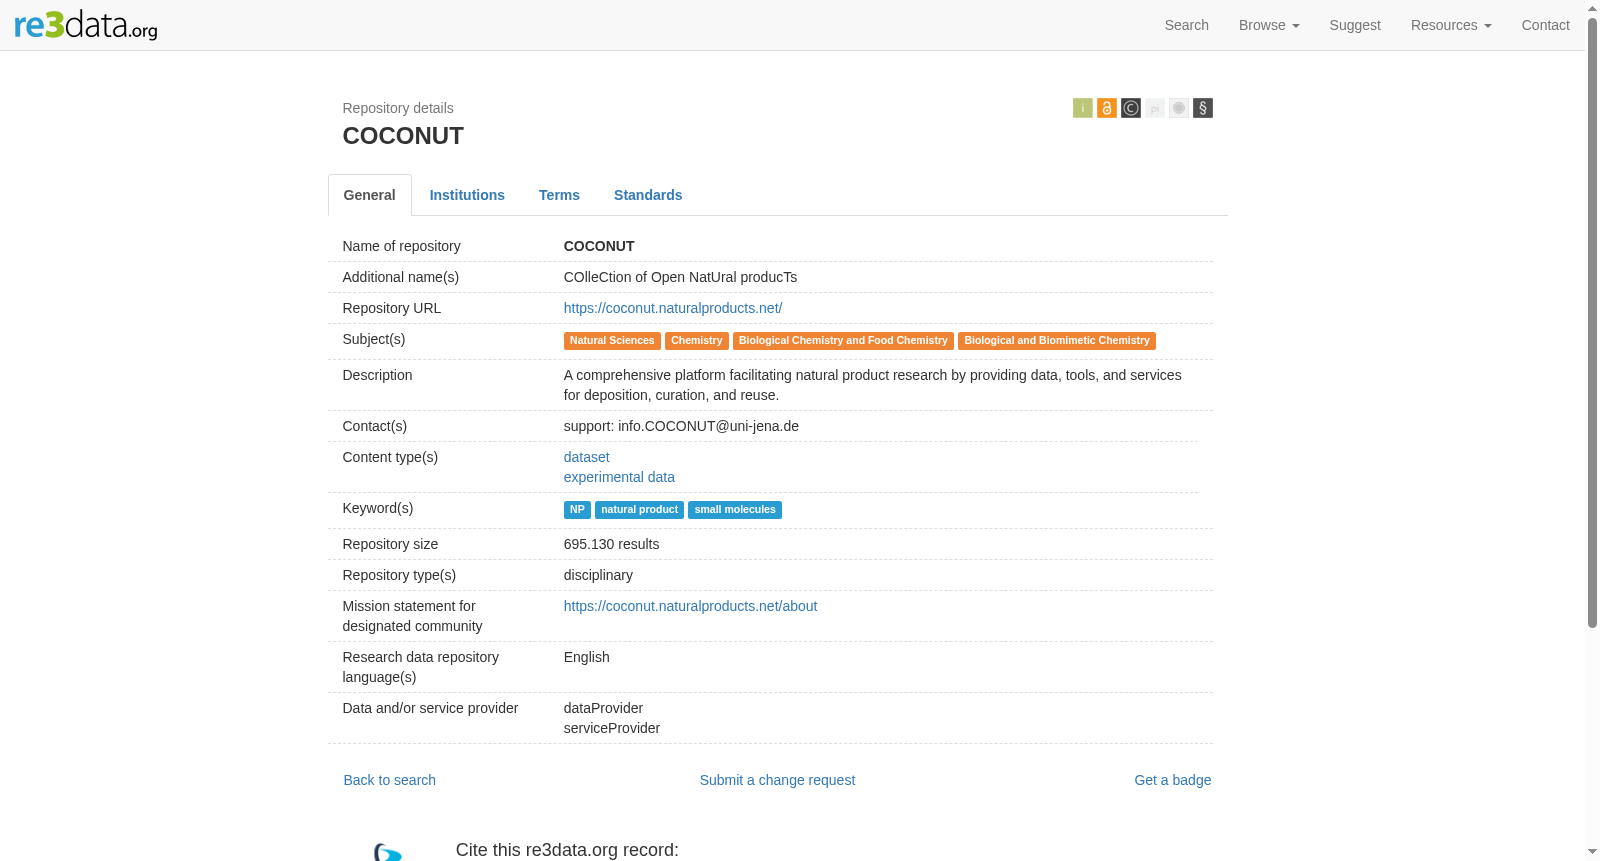The width and height of the screenshot is (1600, 861).
Task: Expand the Resources dropdown menu
Action: pos(1451,25)
